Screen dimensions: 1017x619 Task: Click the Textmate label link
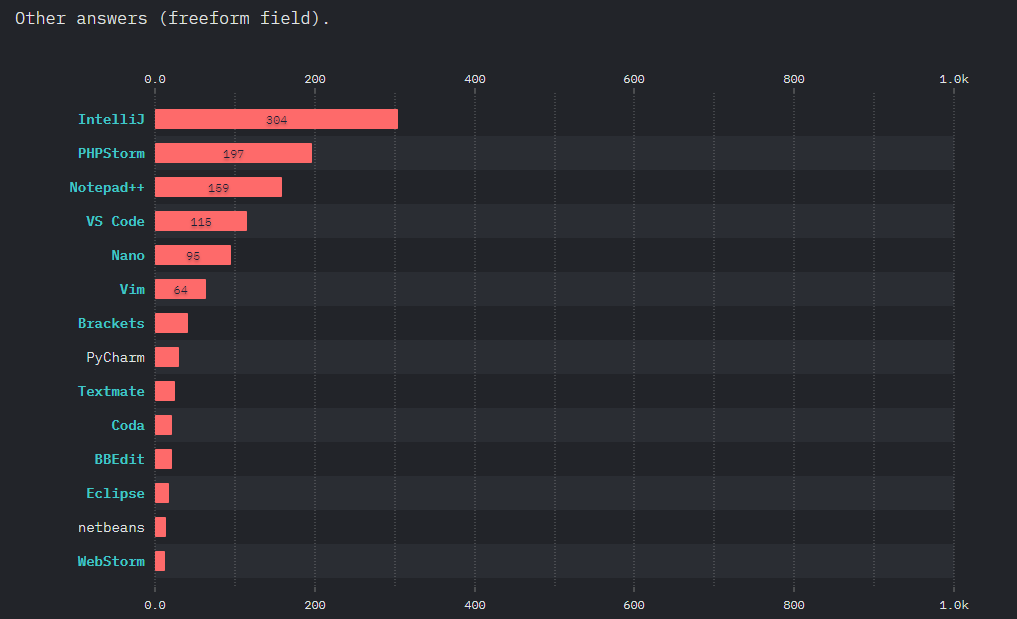[x=111, y=391]
